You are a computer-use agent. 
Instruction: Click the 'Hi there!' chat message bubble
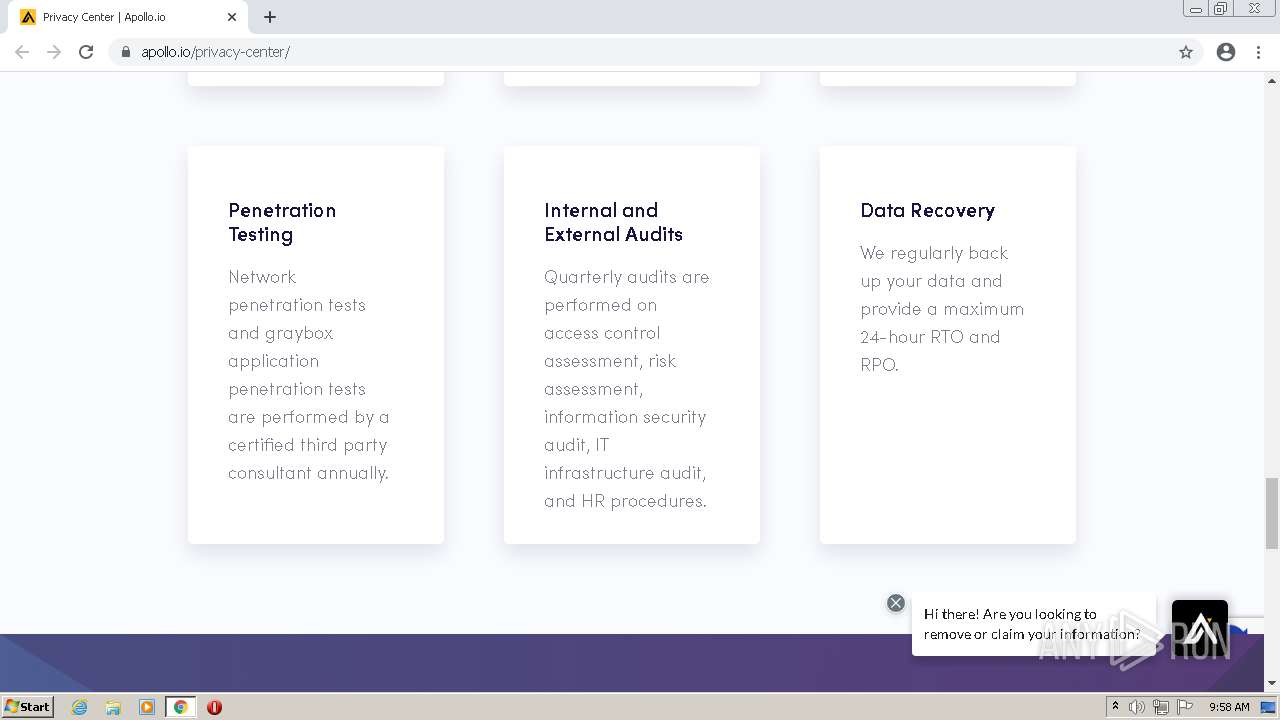click(x=1034, y=624)
